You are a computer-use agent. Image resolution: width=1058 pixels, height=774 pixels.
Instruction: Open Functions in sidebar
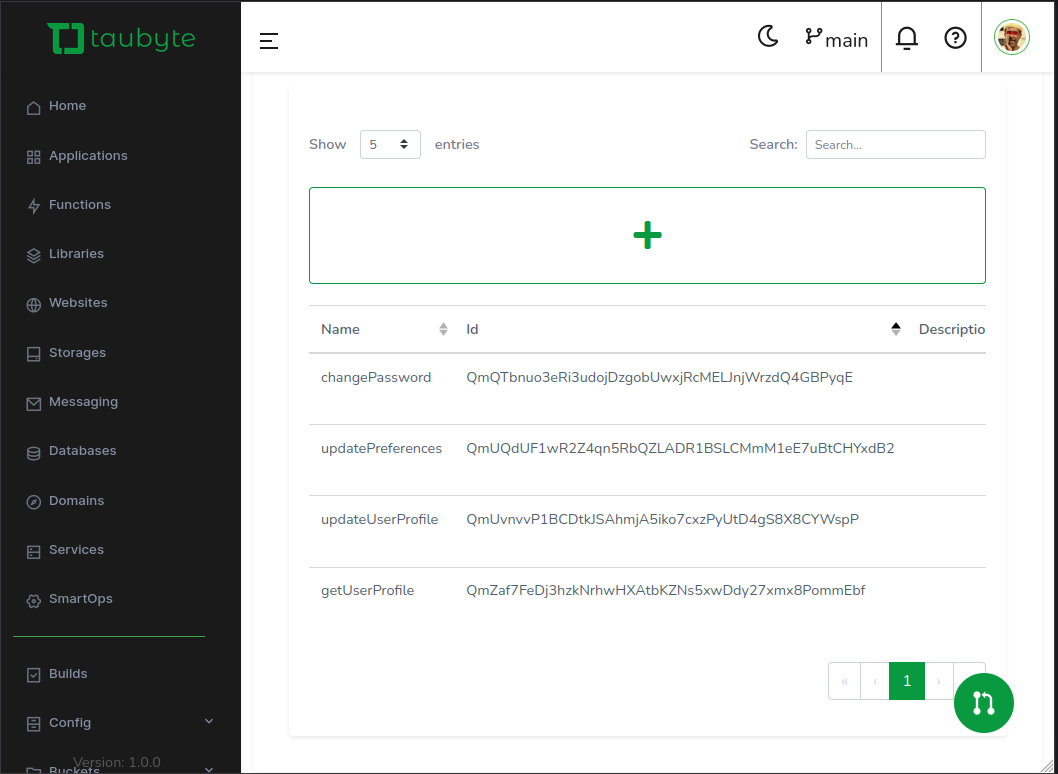click(69, 205)
